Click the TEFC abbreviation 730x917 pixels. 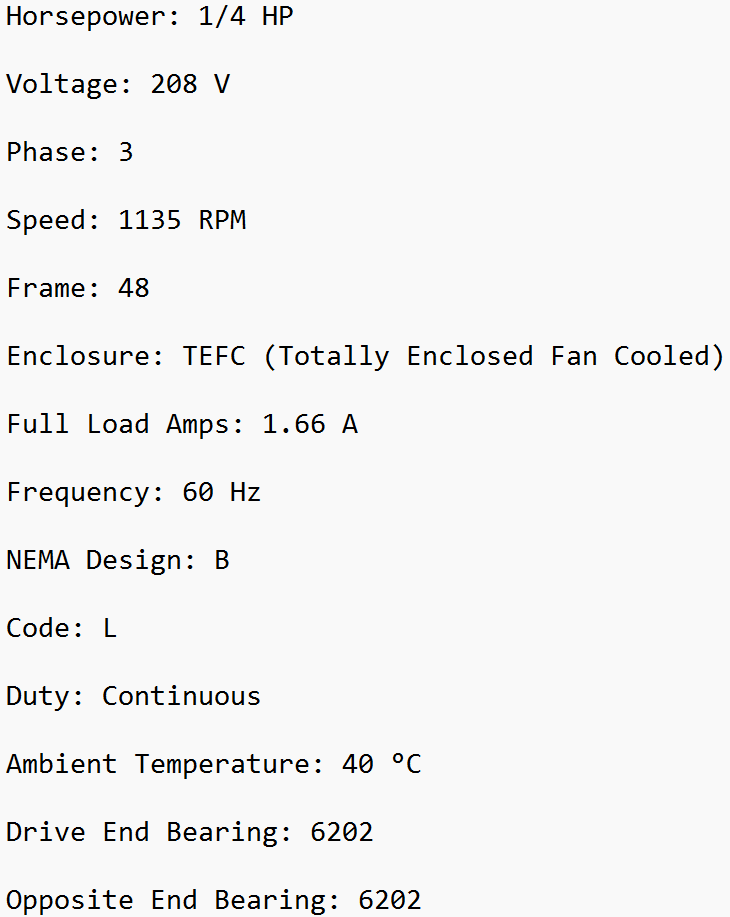tap(213, 356)
